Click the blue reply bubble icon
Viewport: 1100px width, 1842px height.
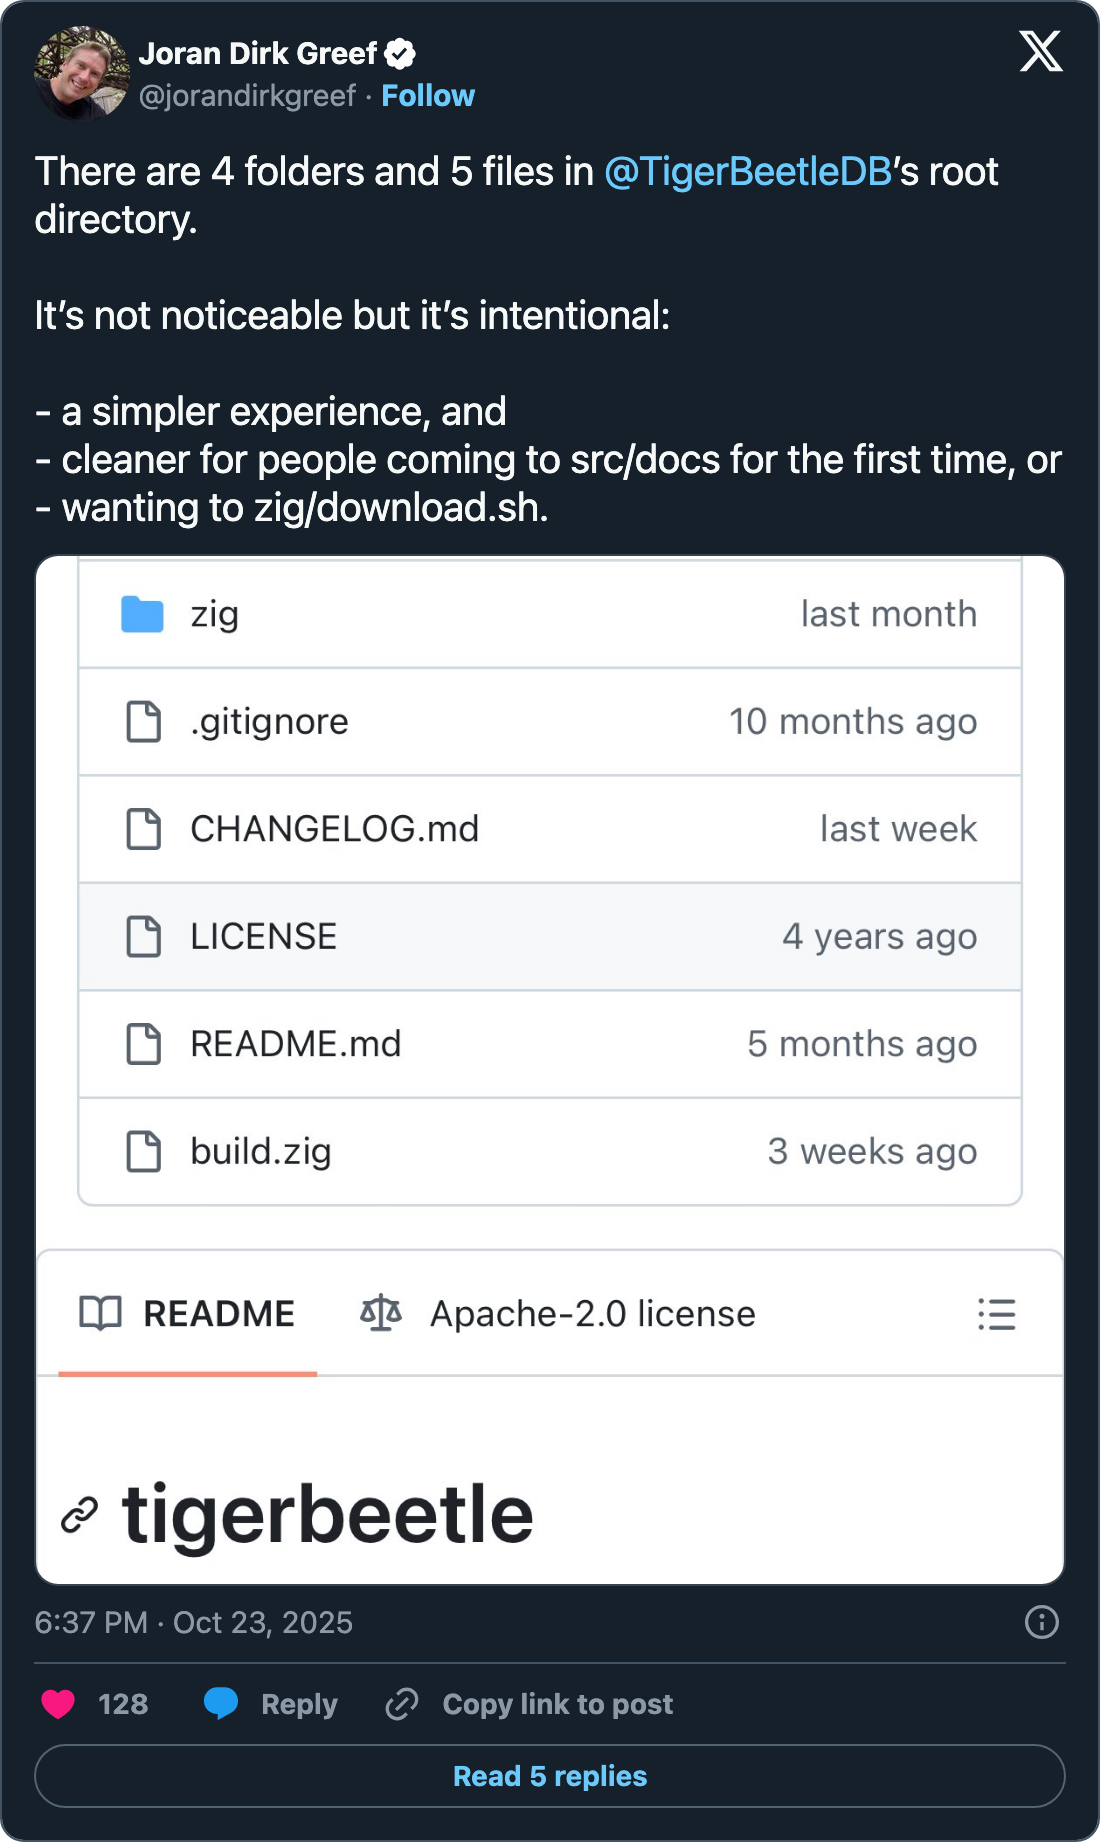click(x=221, y=1703)
